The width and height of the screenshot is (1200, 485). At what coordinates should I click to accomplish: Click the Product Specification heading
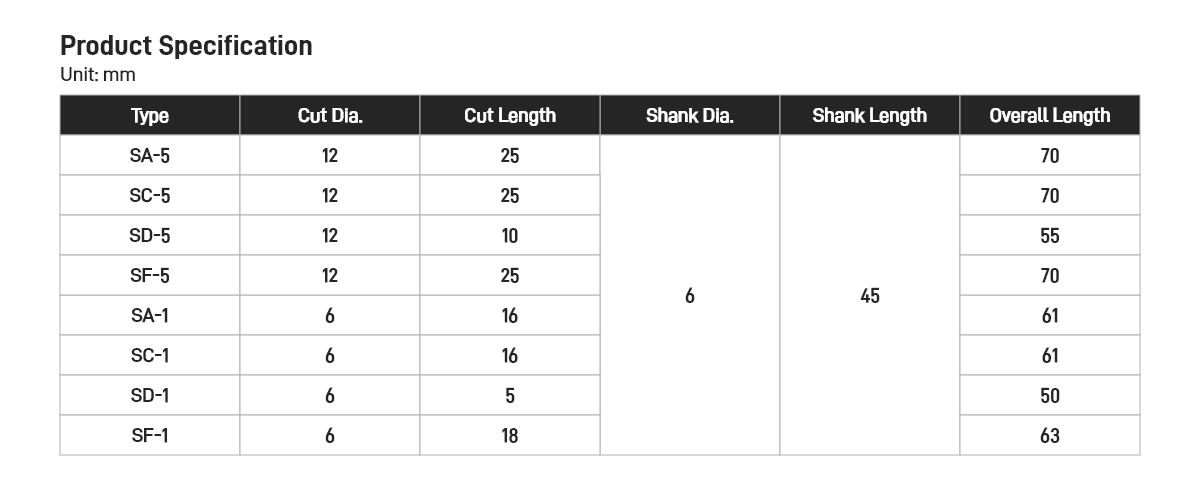pos(186,46)
